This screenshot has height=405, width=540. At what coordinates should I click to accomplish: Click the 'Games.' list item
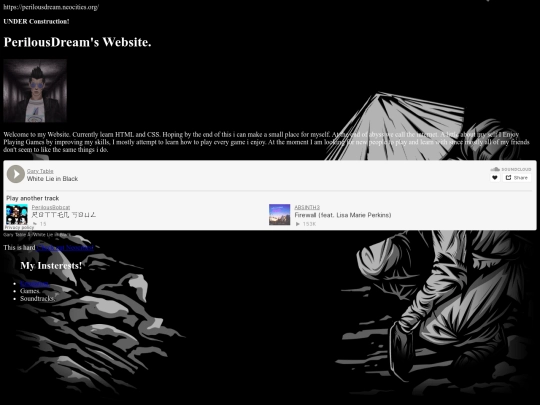[x=30, y=291]
